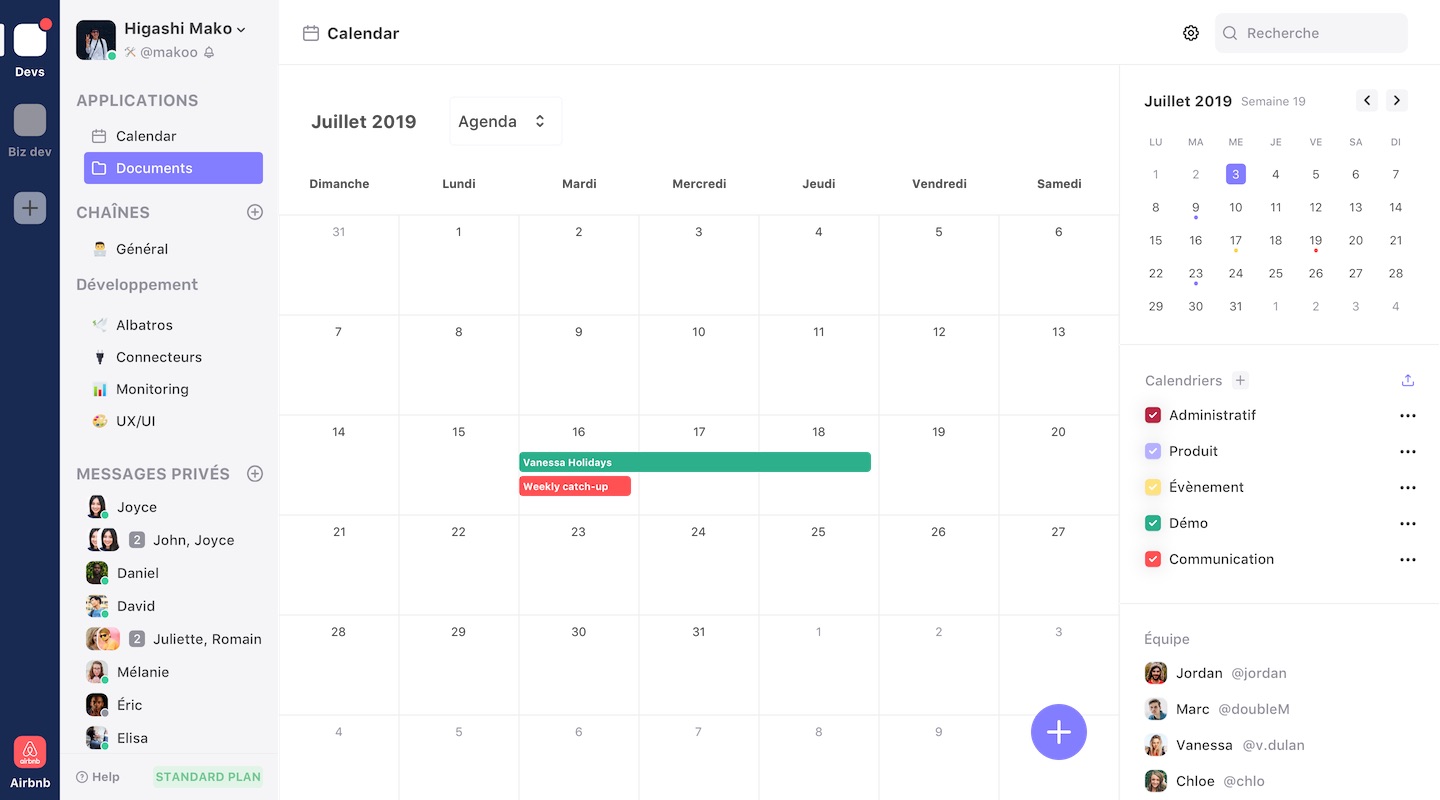
Task: Open the Agenda view dropdown
Action: coord(505,120)
